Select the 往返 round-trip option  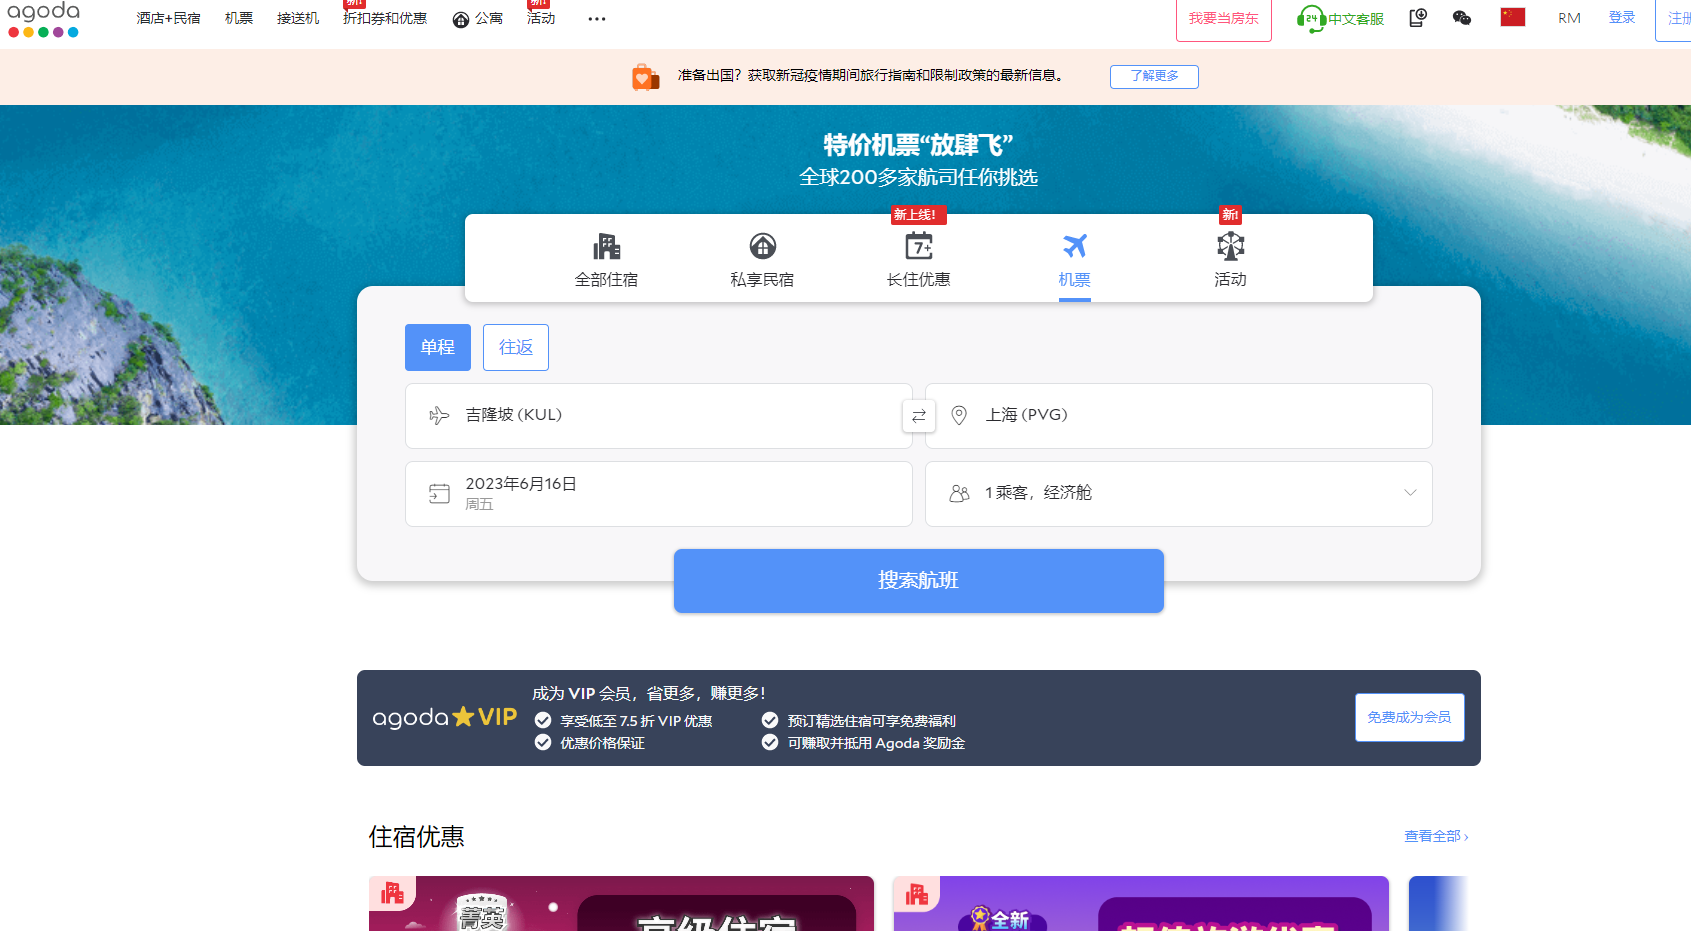point(516,347)
